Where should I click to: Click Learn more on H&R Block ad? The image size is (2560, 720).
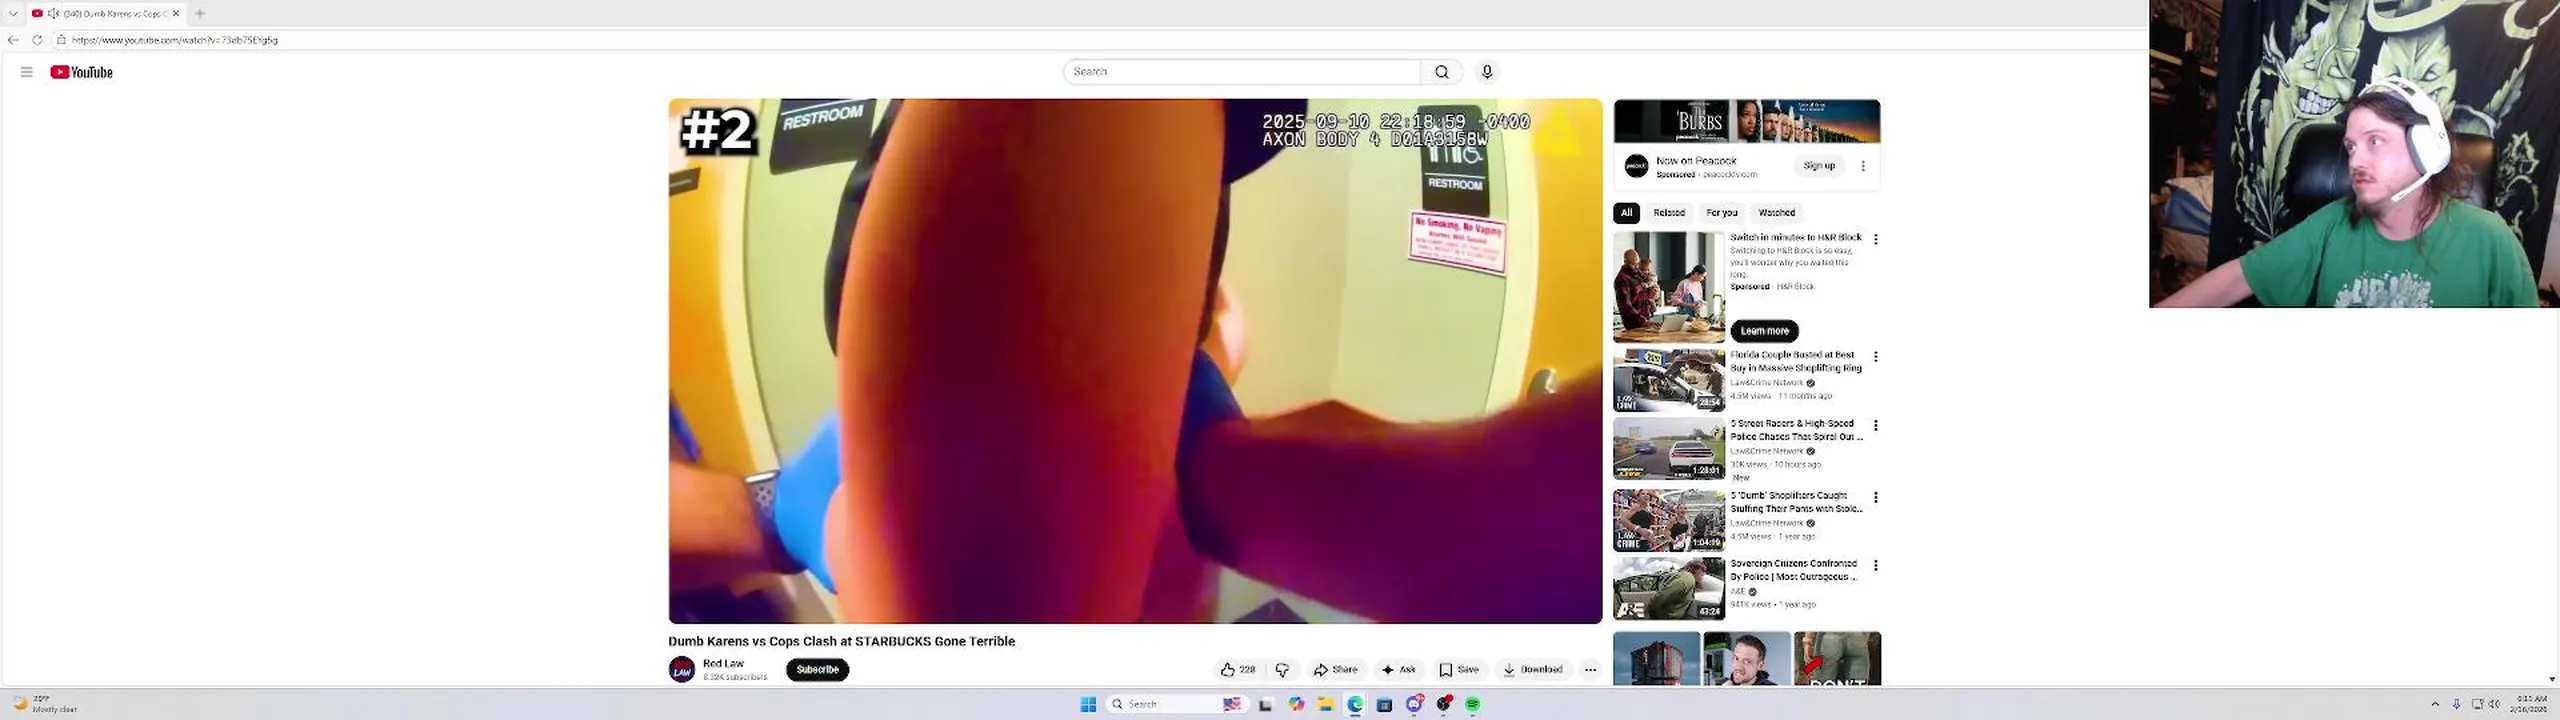tap(1764, 331)
